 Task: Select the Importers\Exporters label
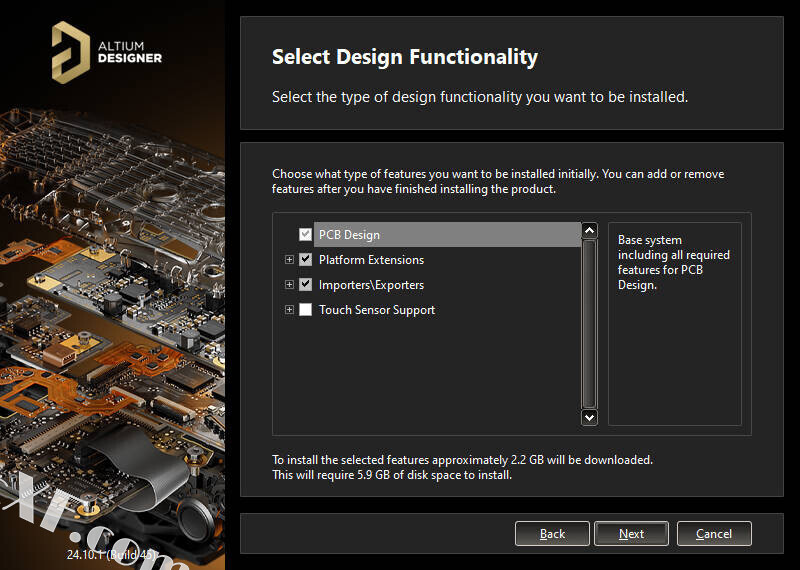point(371,284)
